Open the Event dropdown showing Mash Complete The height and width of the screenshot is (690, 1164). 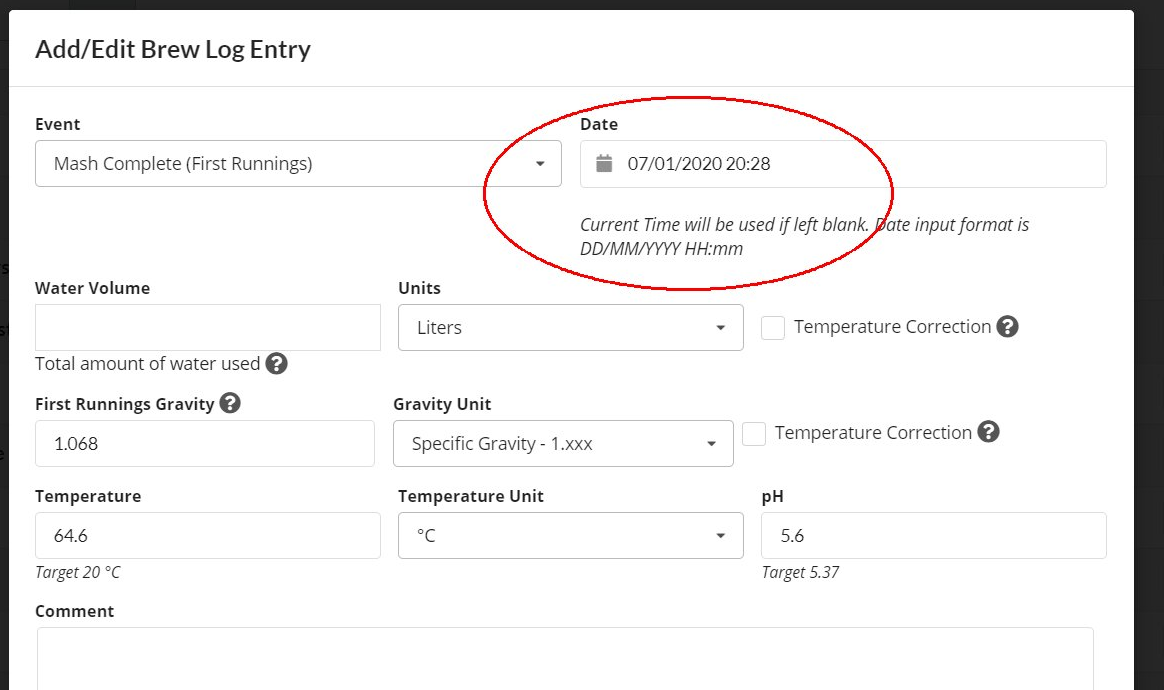(x=298, y=164)
